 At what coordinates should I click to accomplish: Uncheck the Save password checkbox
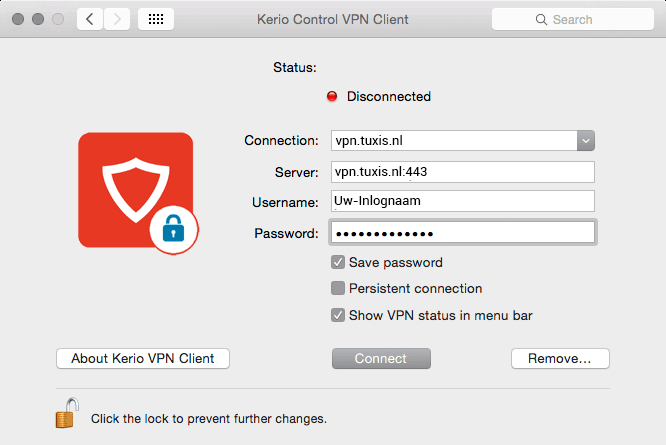[338, 263]
